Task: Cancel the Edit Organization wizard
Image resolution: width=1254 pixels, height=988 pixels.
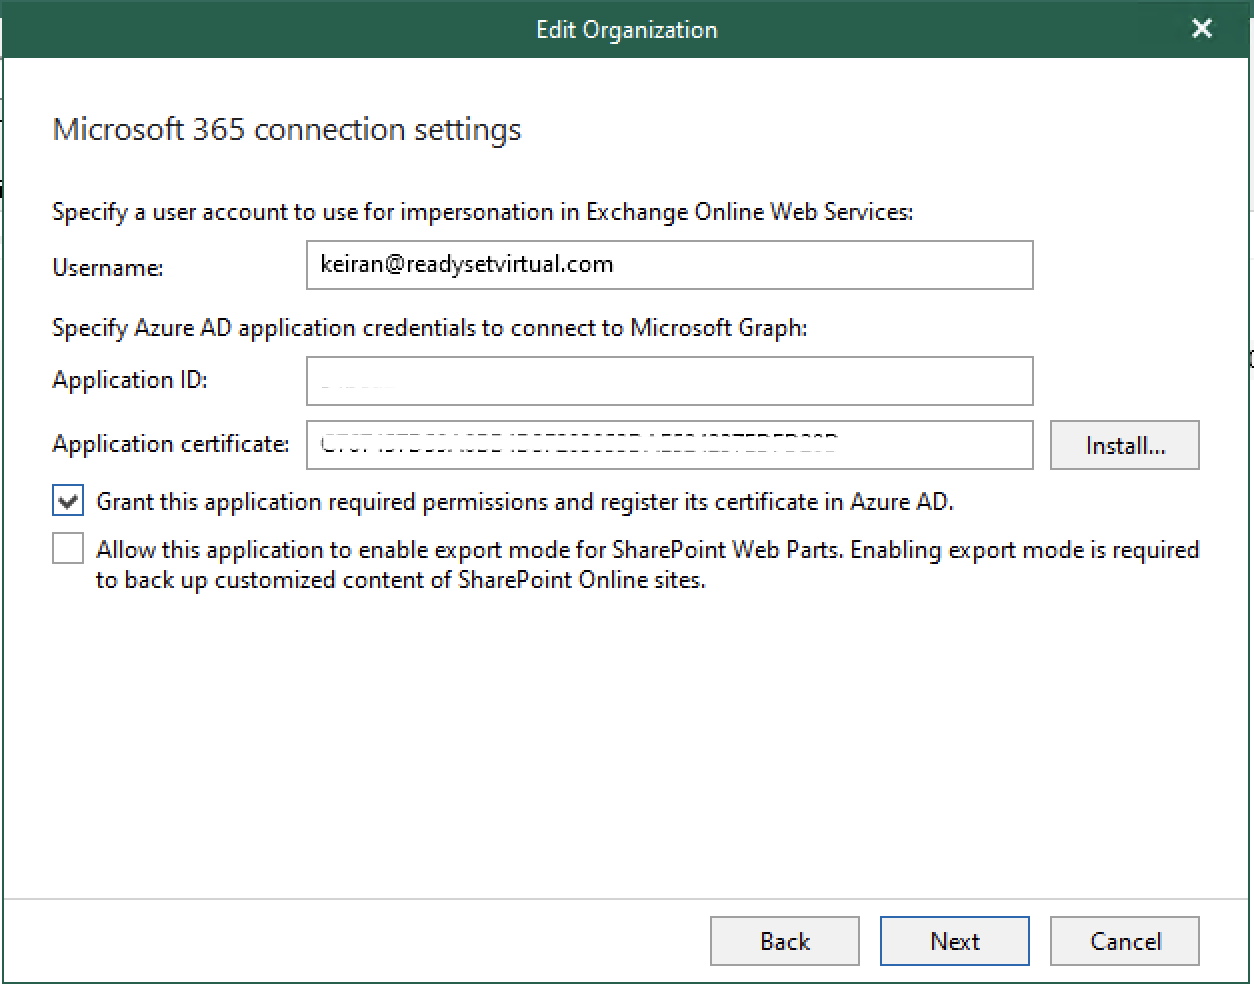Action: pos(1125,941)
